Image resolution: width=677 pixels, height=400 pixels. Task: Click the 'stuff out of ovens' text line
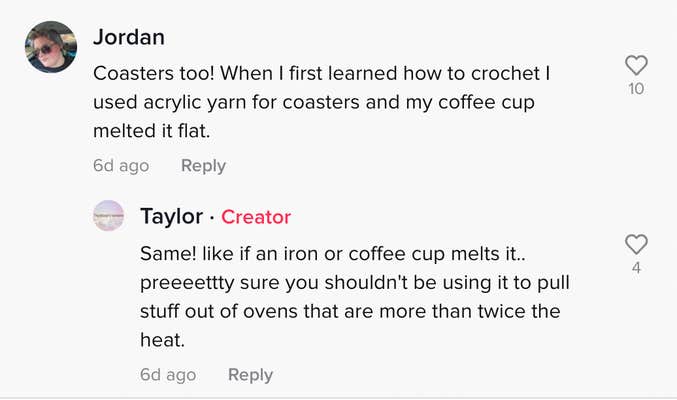[x=350, y=311]
